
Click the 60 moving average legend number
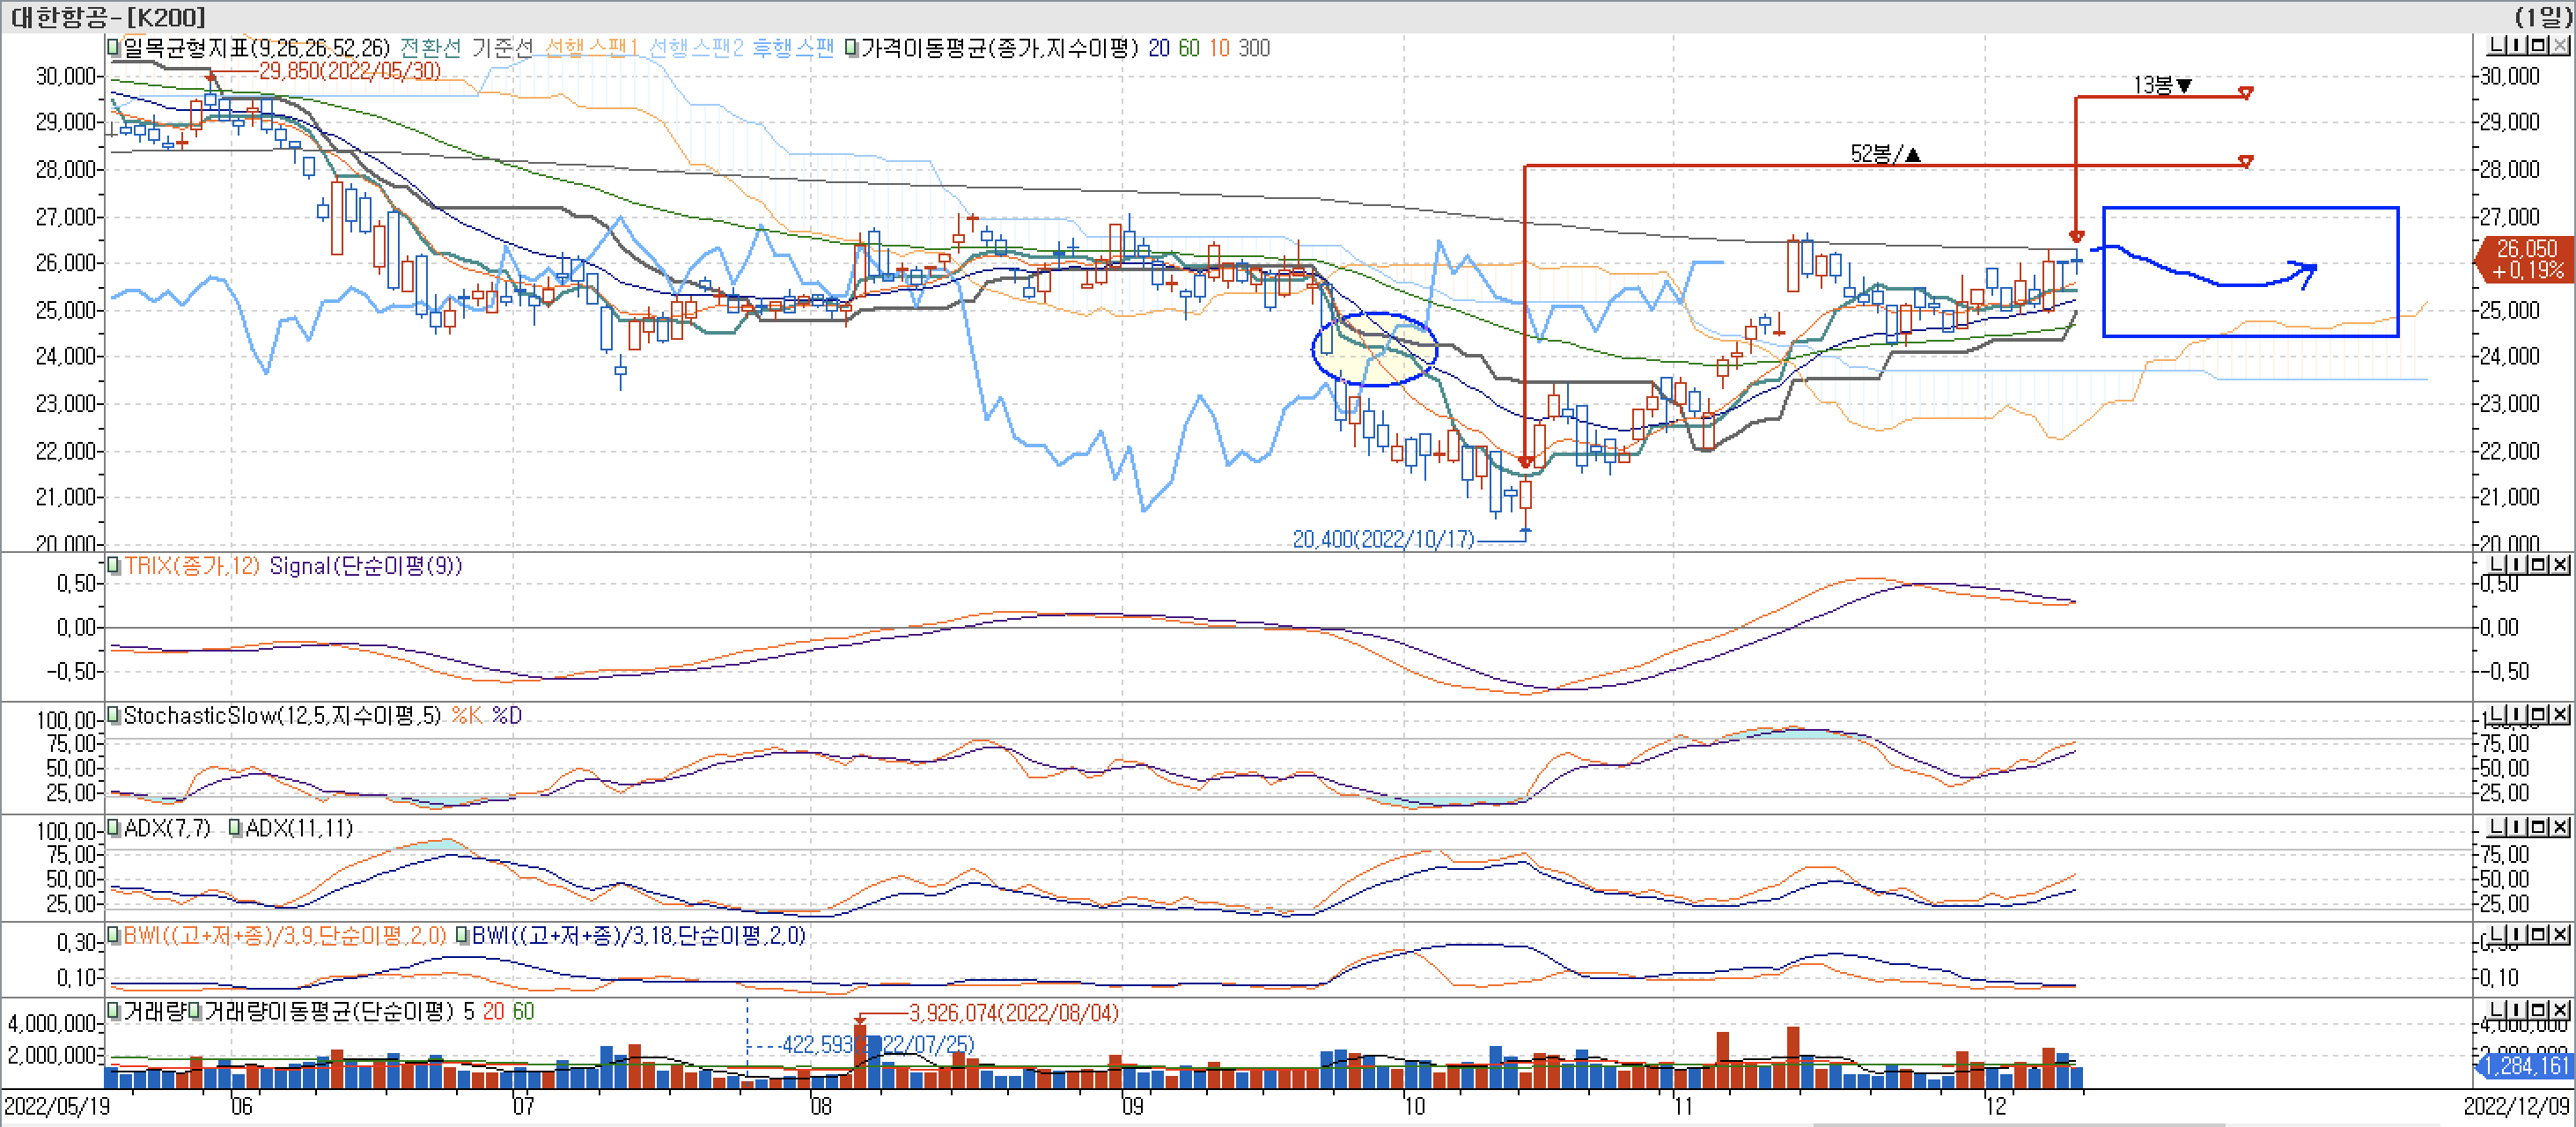pos(1189,48)
